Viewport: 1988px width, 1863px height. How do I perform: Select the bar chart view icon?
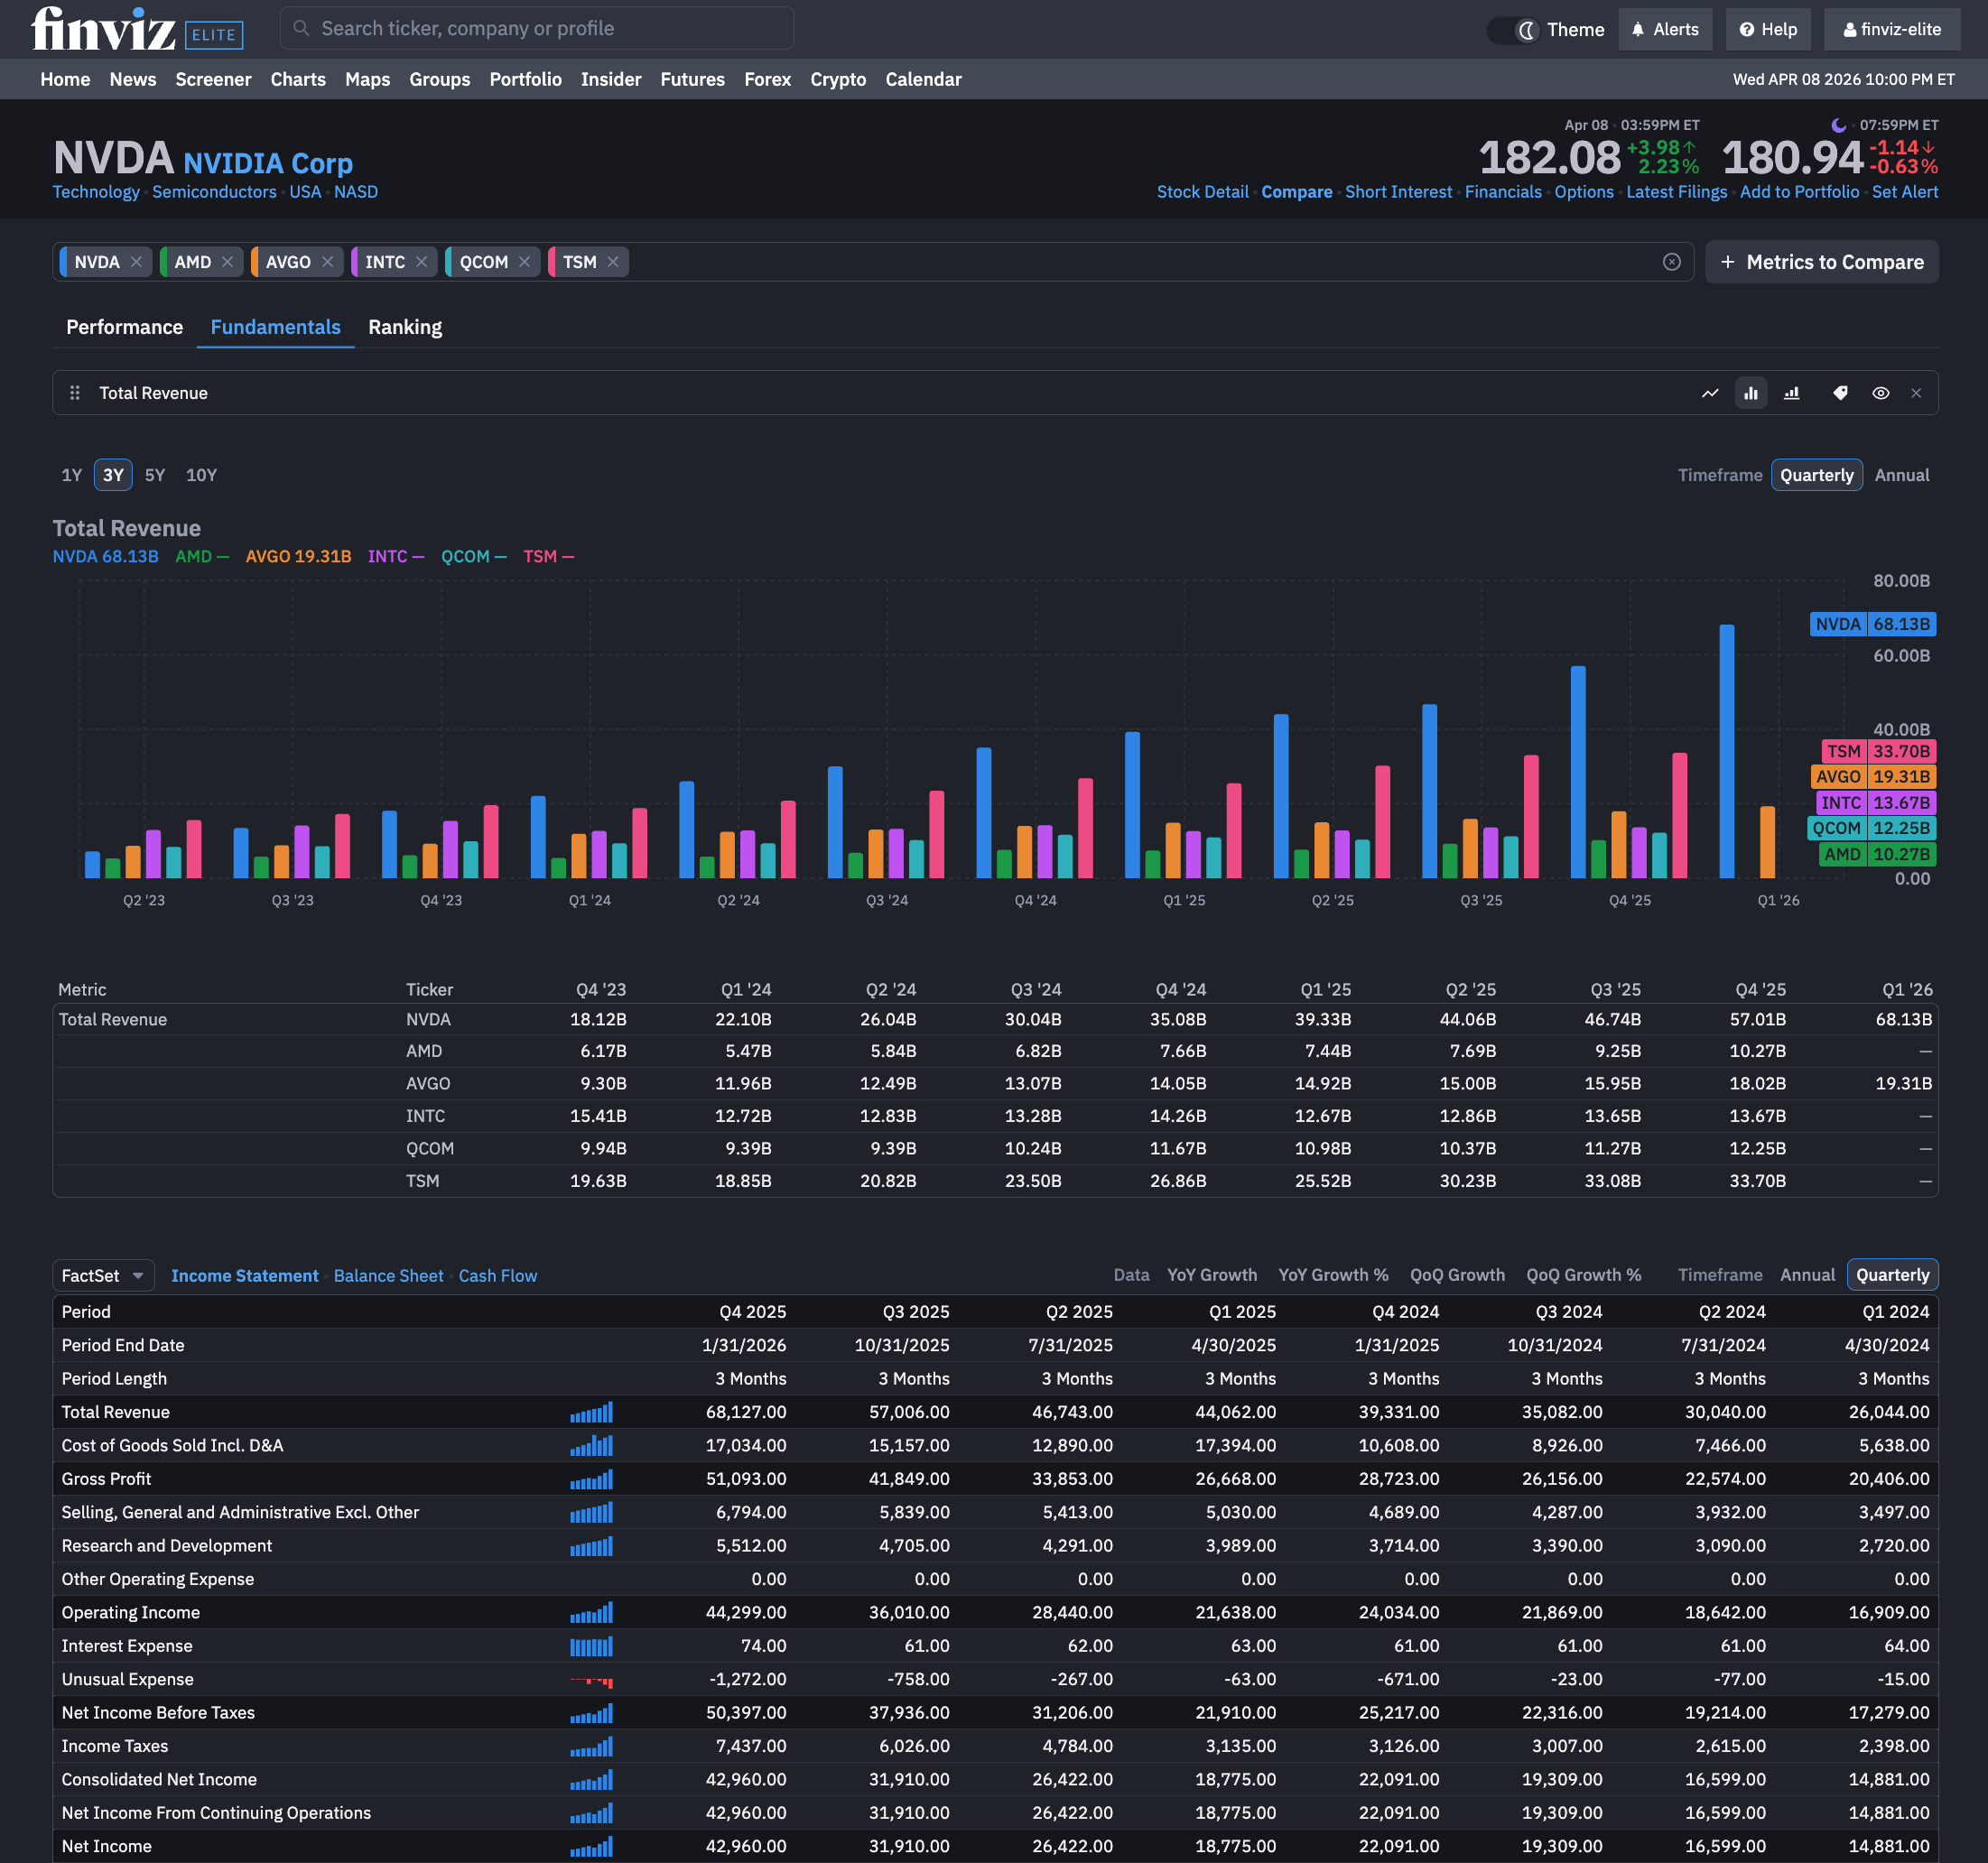pyautogui.click(x=1751, y=393)
